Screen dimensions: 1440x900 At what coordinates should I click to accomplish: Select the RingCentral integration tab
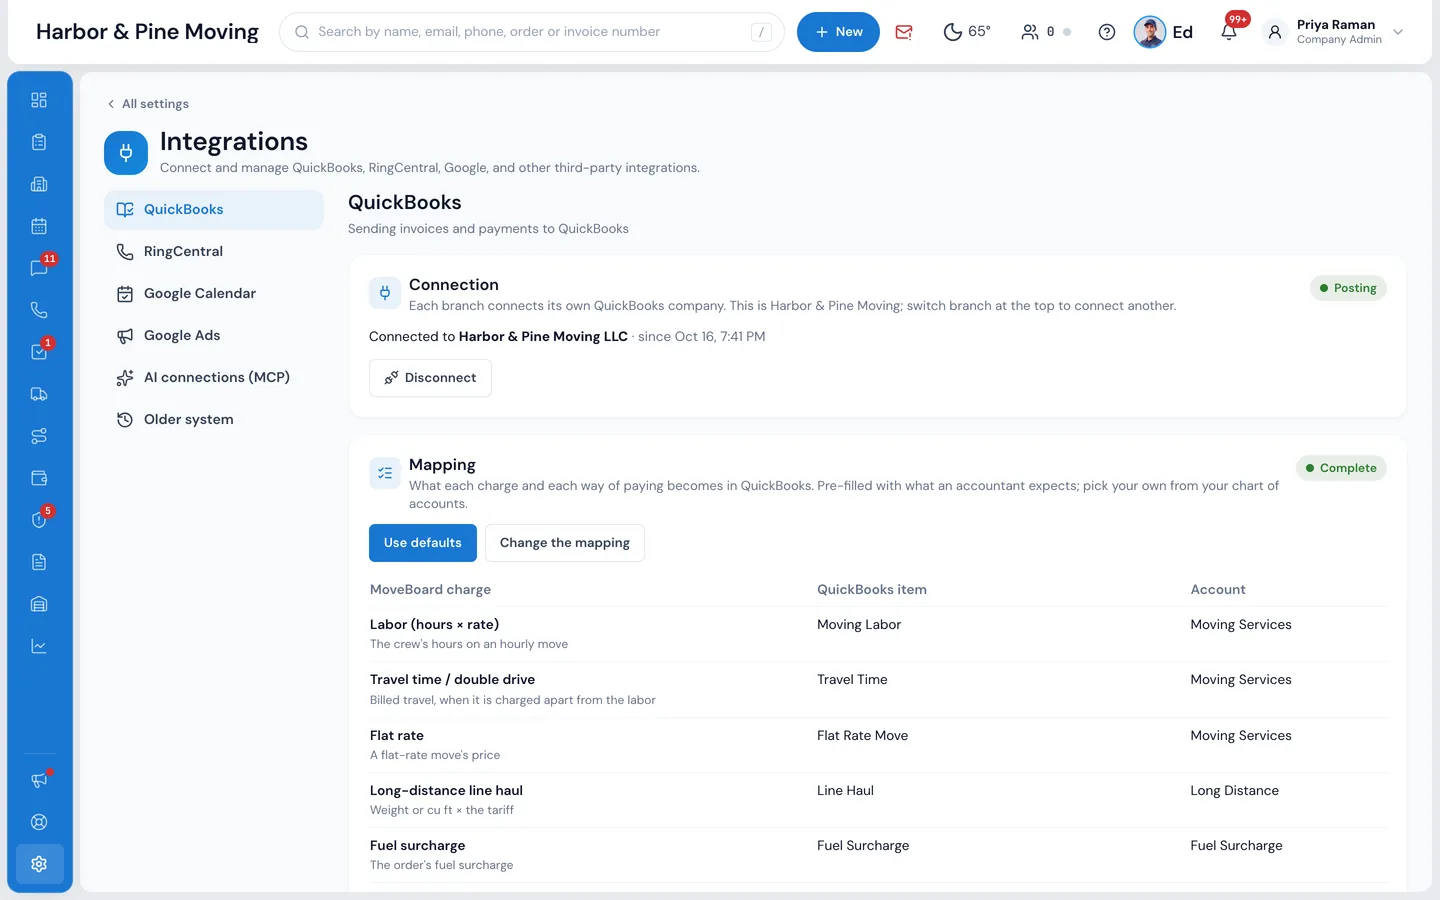click(214, 252)
